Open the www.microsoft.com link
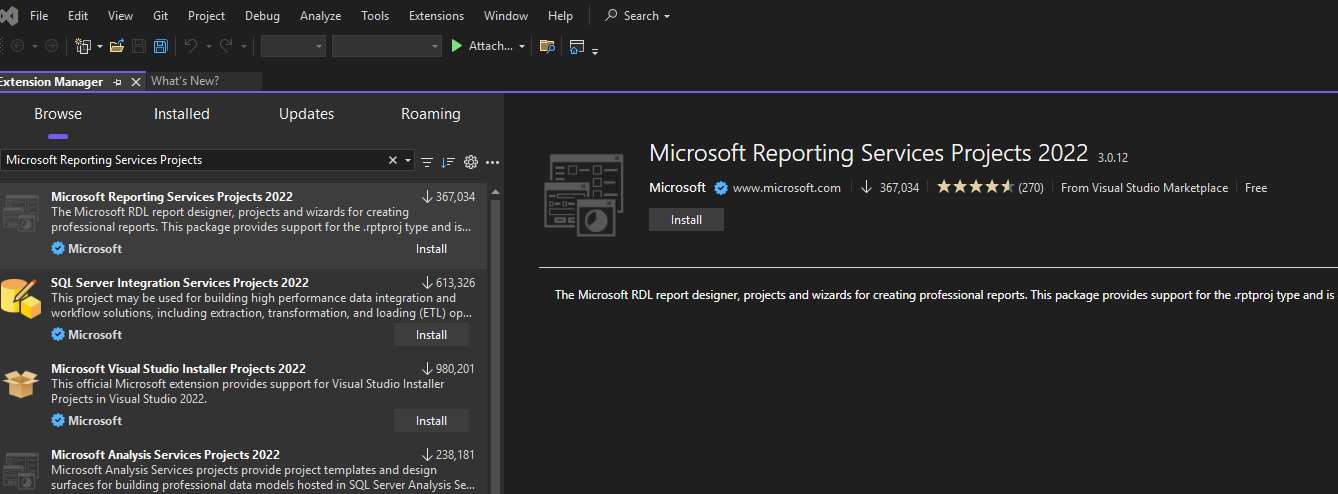 pos(787,187)
